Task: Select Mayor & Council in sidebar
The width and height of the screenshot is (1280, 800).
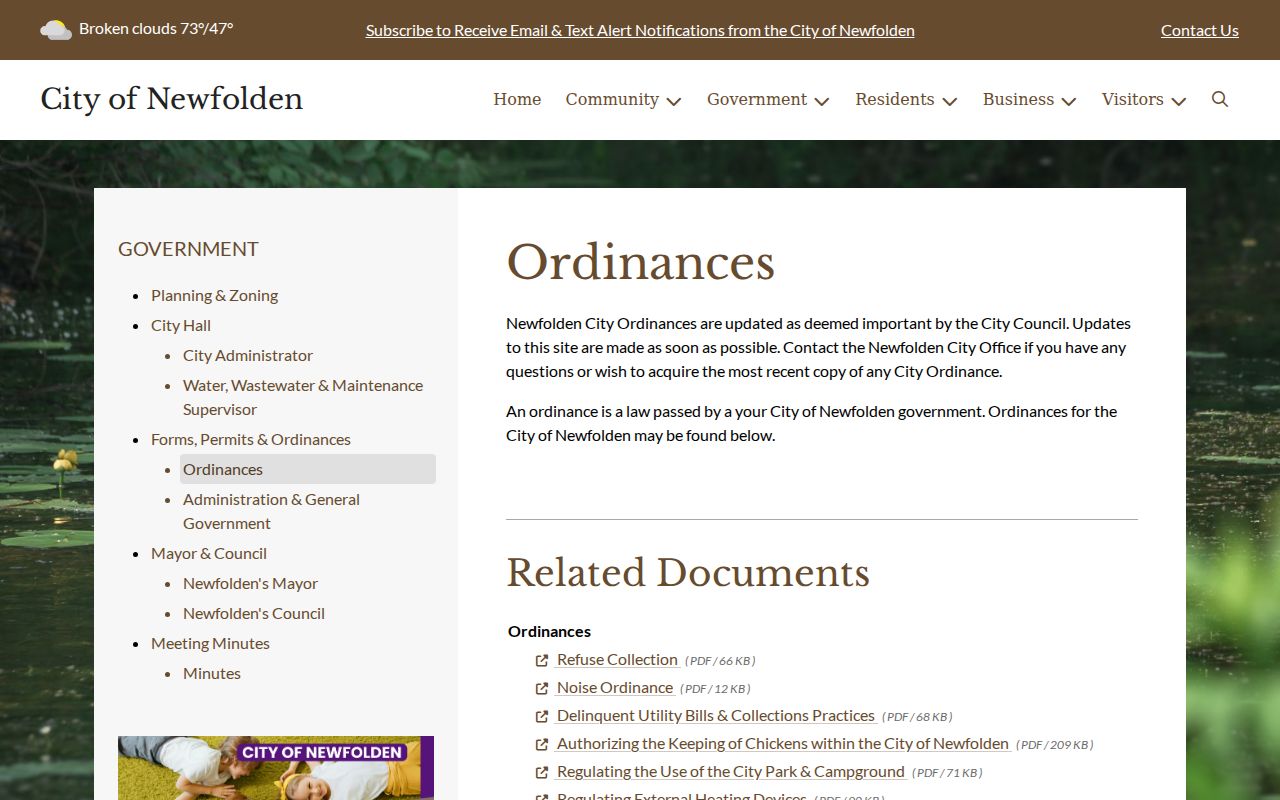Action: (x=209, y=553)
